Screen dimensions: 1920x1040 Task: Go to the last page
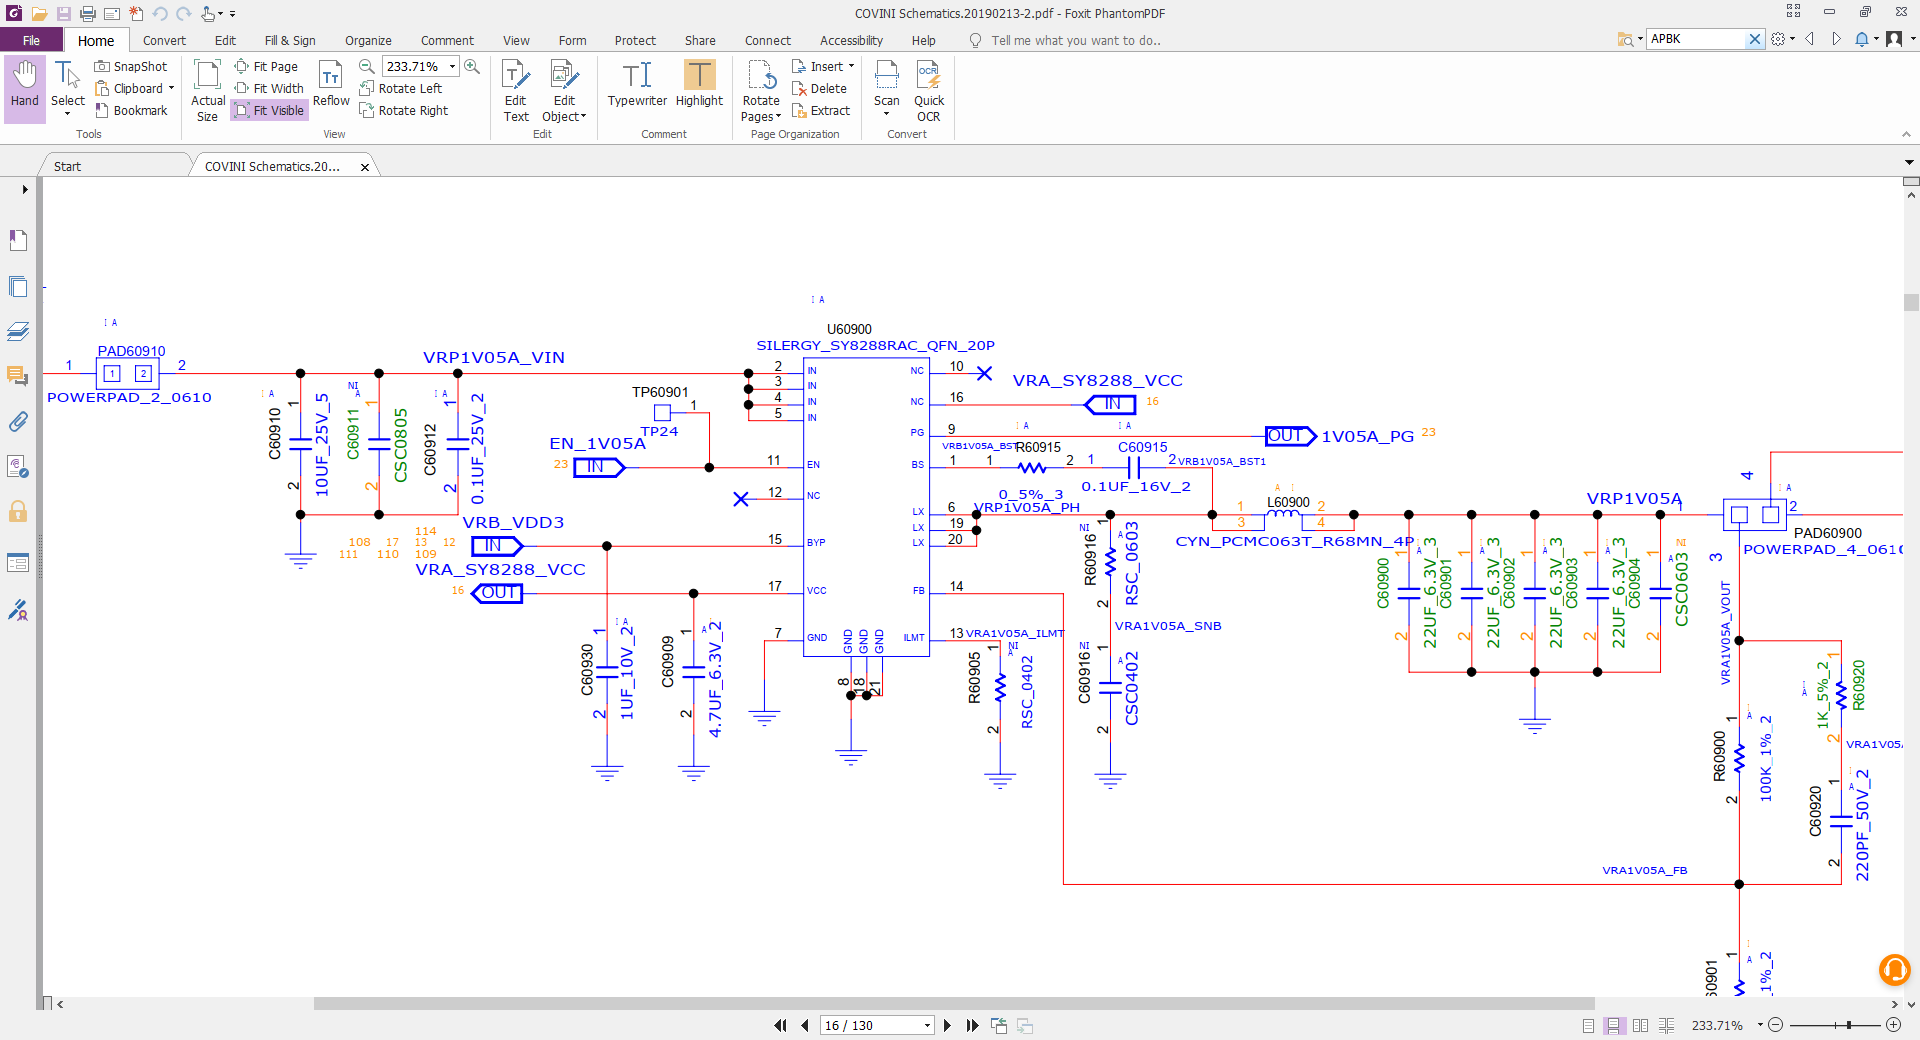coord(972,1025)
